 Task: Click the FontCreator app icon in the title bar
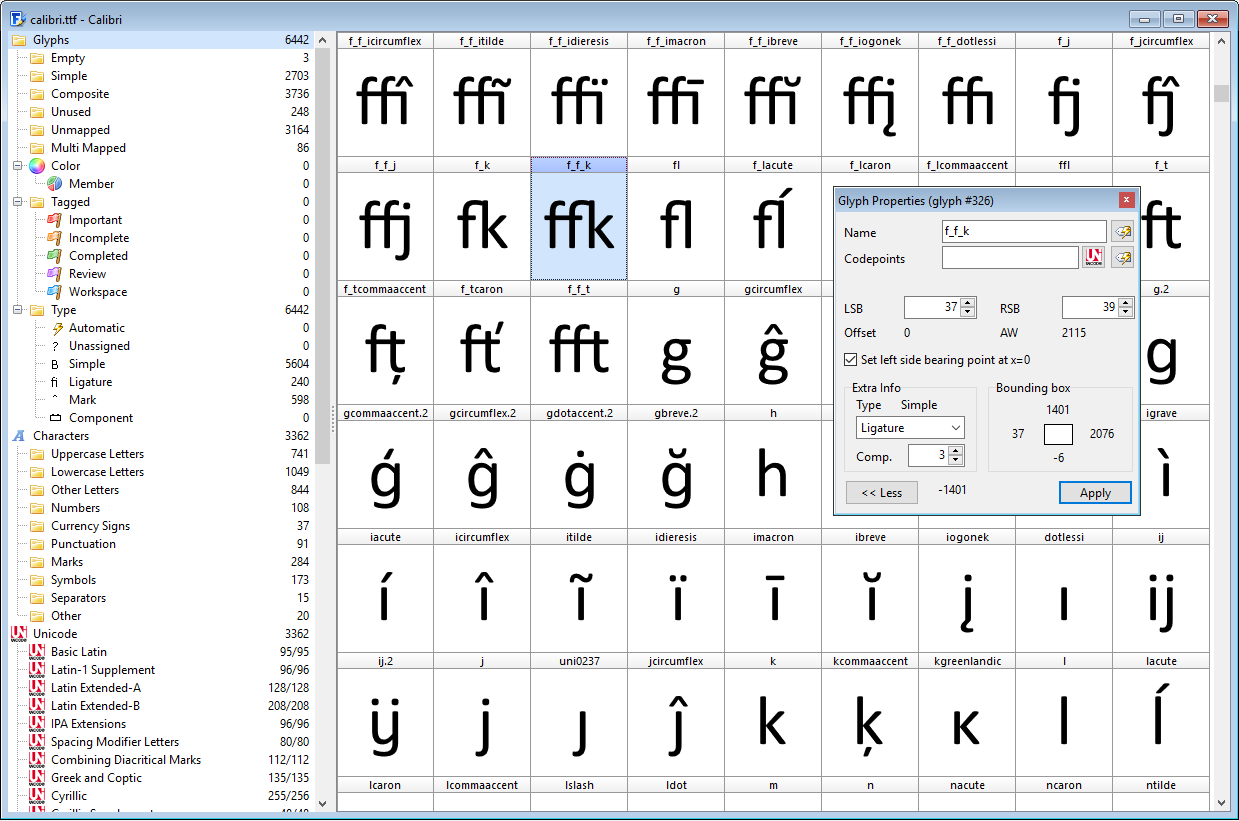18,18
